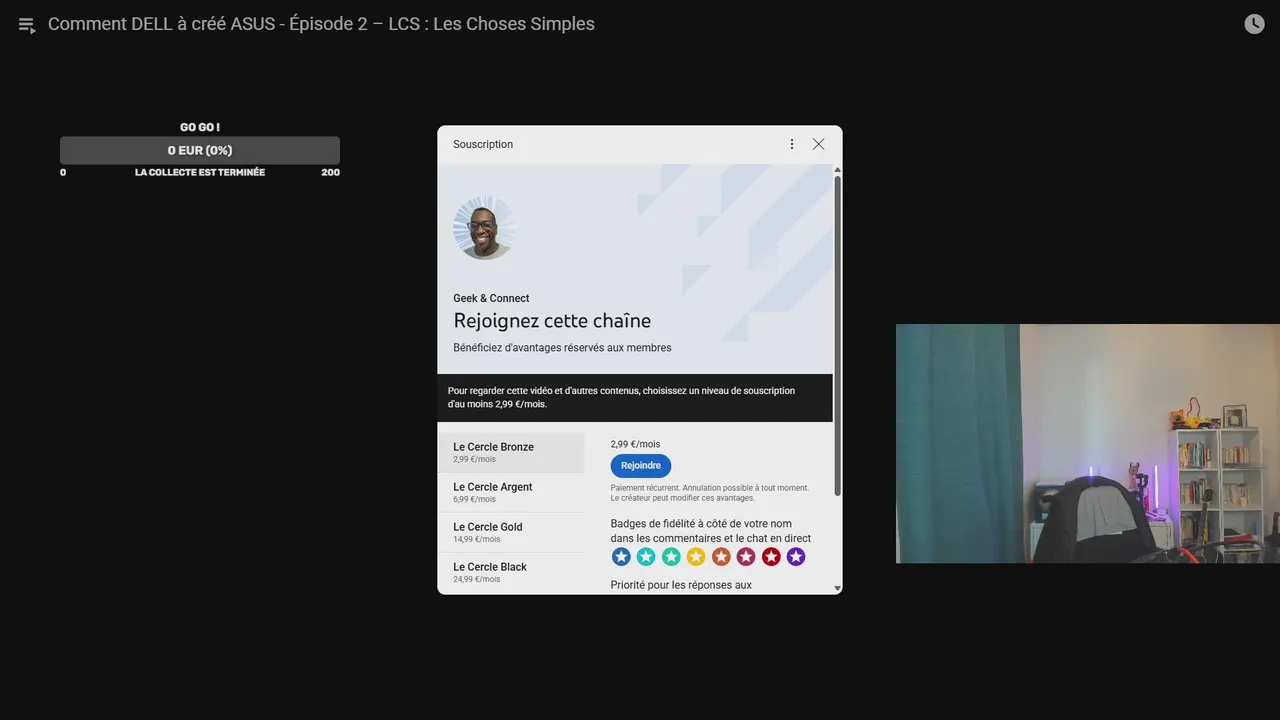
Task: Click the dialog vertical scrollbar thumb
Action: tap(838, 335)
